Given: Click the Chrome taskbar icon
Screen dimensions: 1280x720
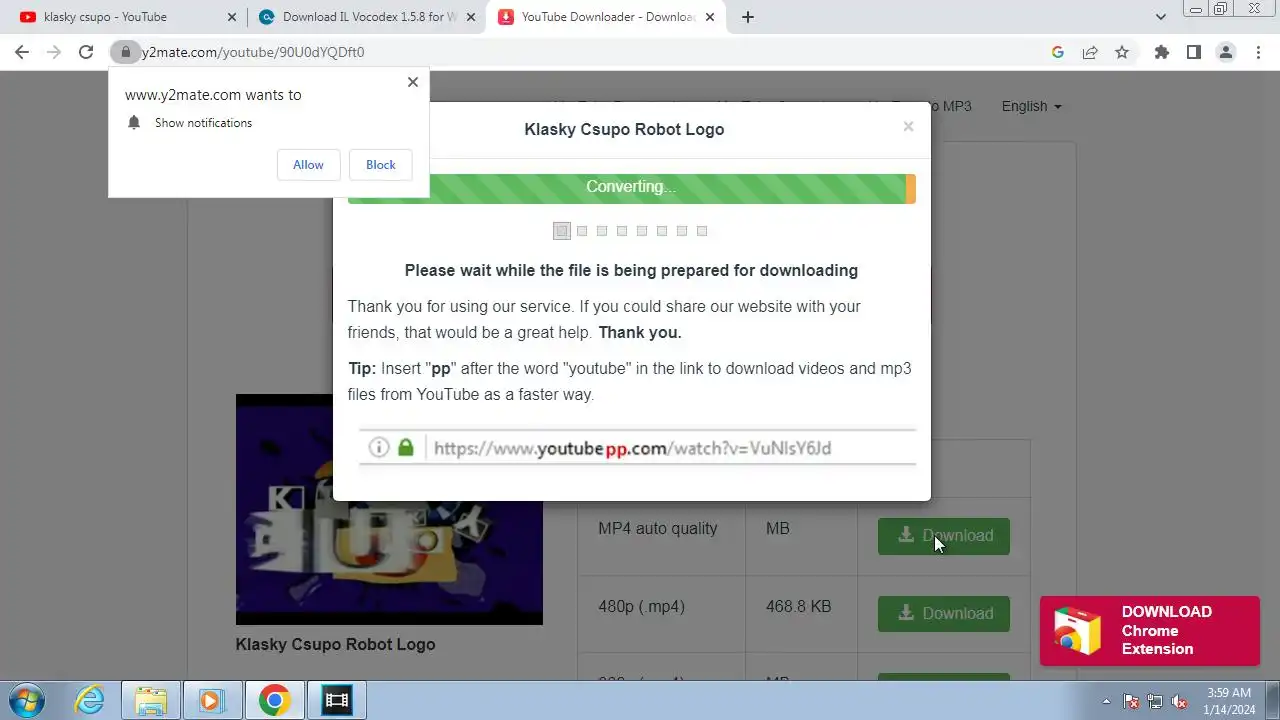Looking at the screenshot, I should click(x=274, y=700).
